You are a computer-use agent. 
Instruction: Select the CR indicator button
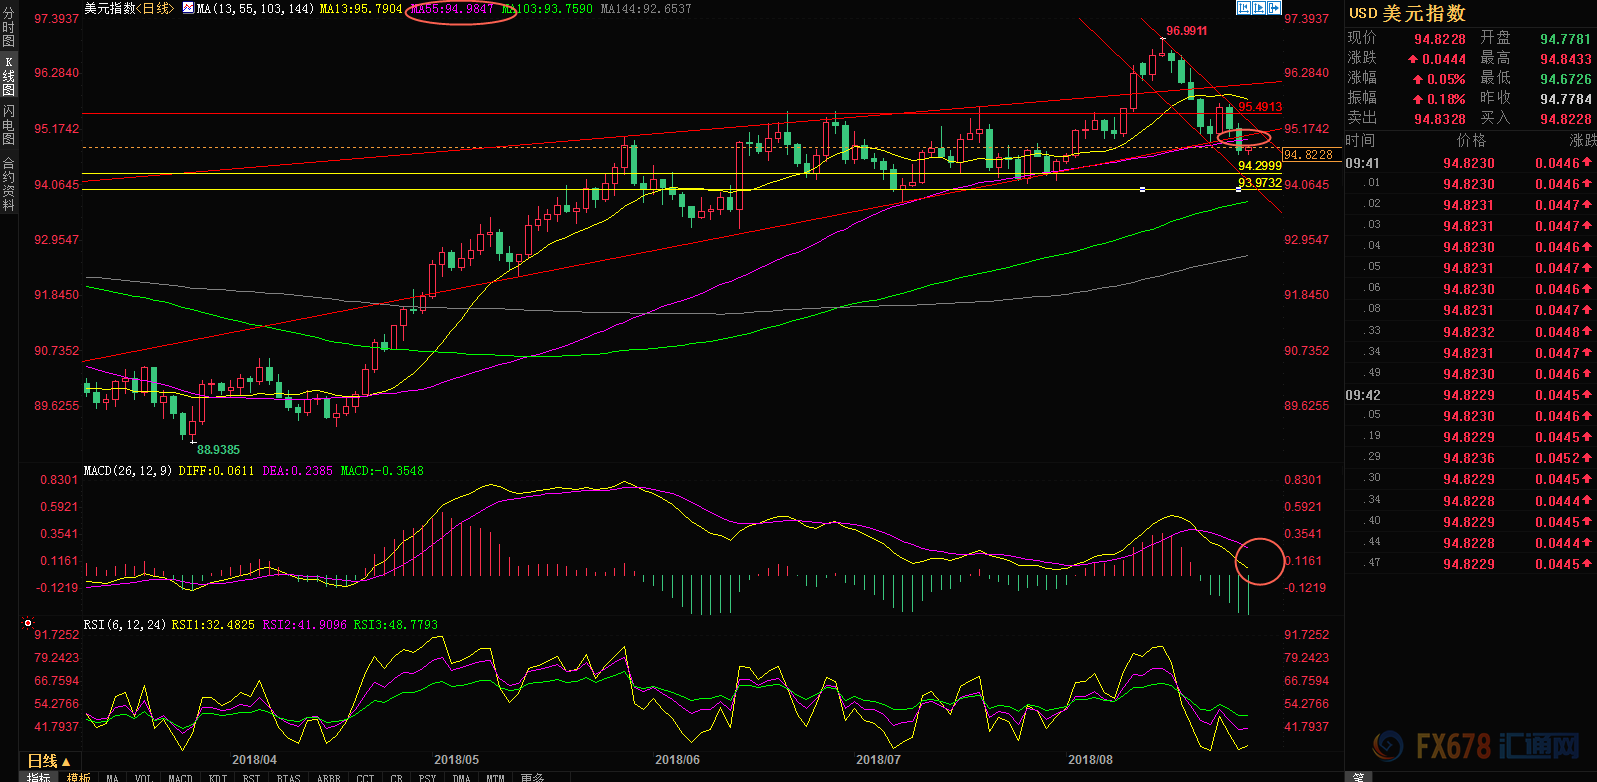[x=396, y=777]
